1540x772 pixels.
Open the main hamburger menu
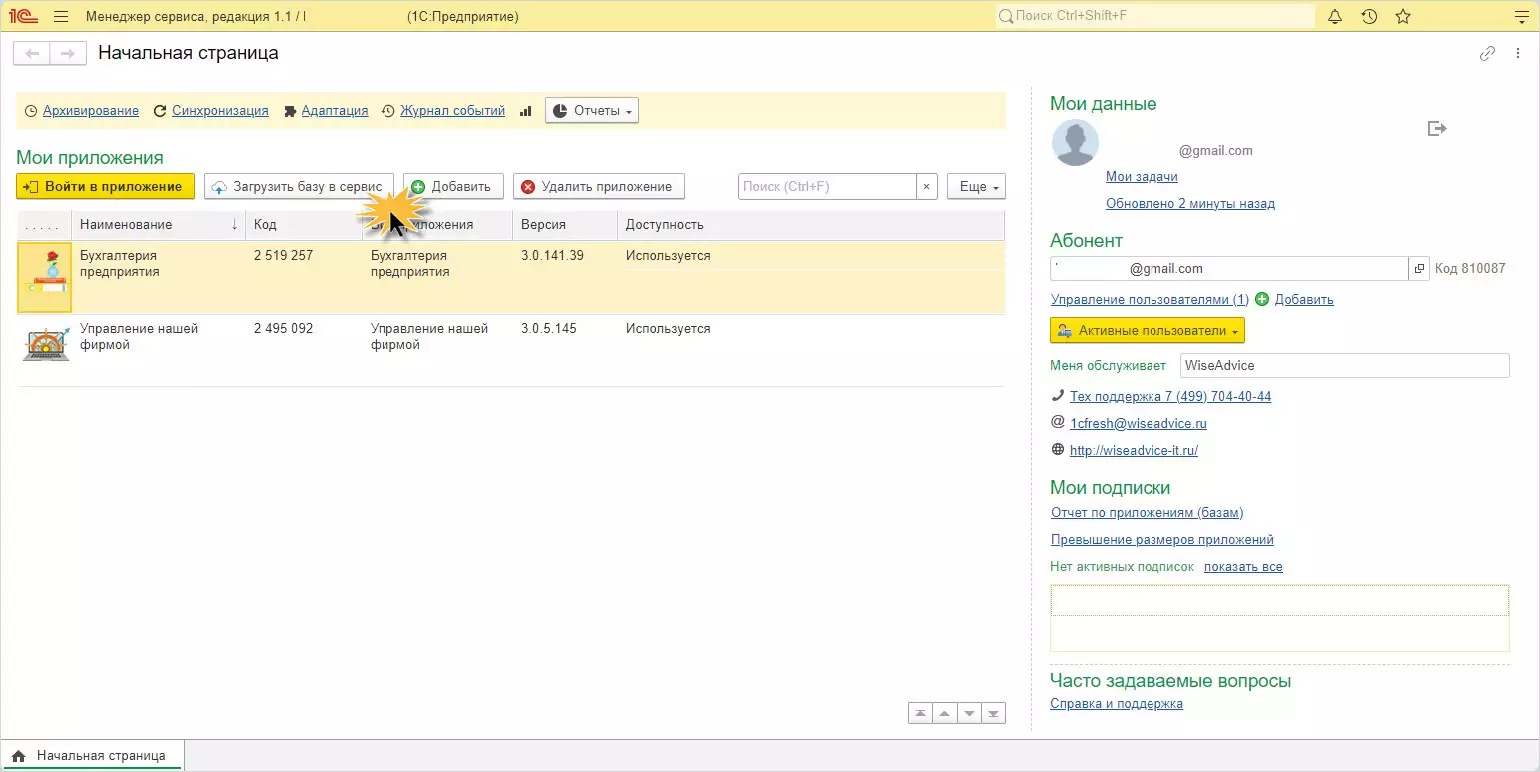pos(61,17)
